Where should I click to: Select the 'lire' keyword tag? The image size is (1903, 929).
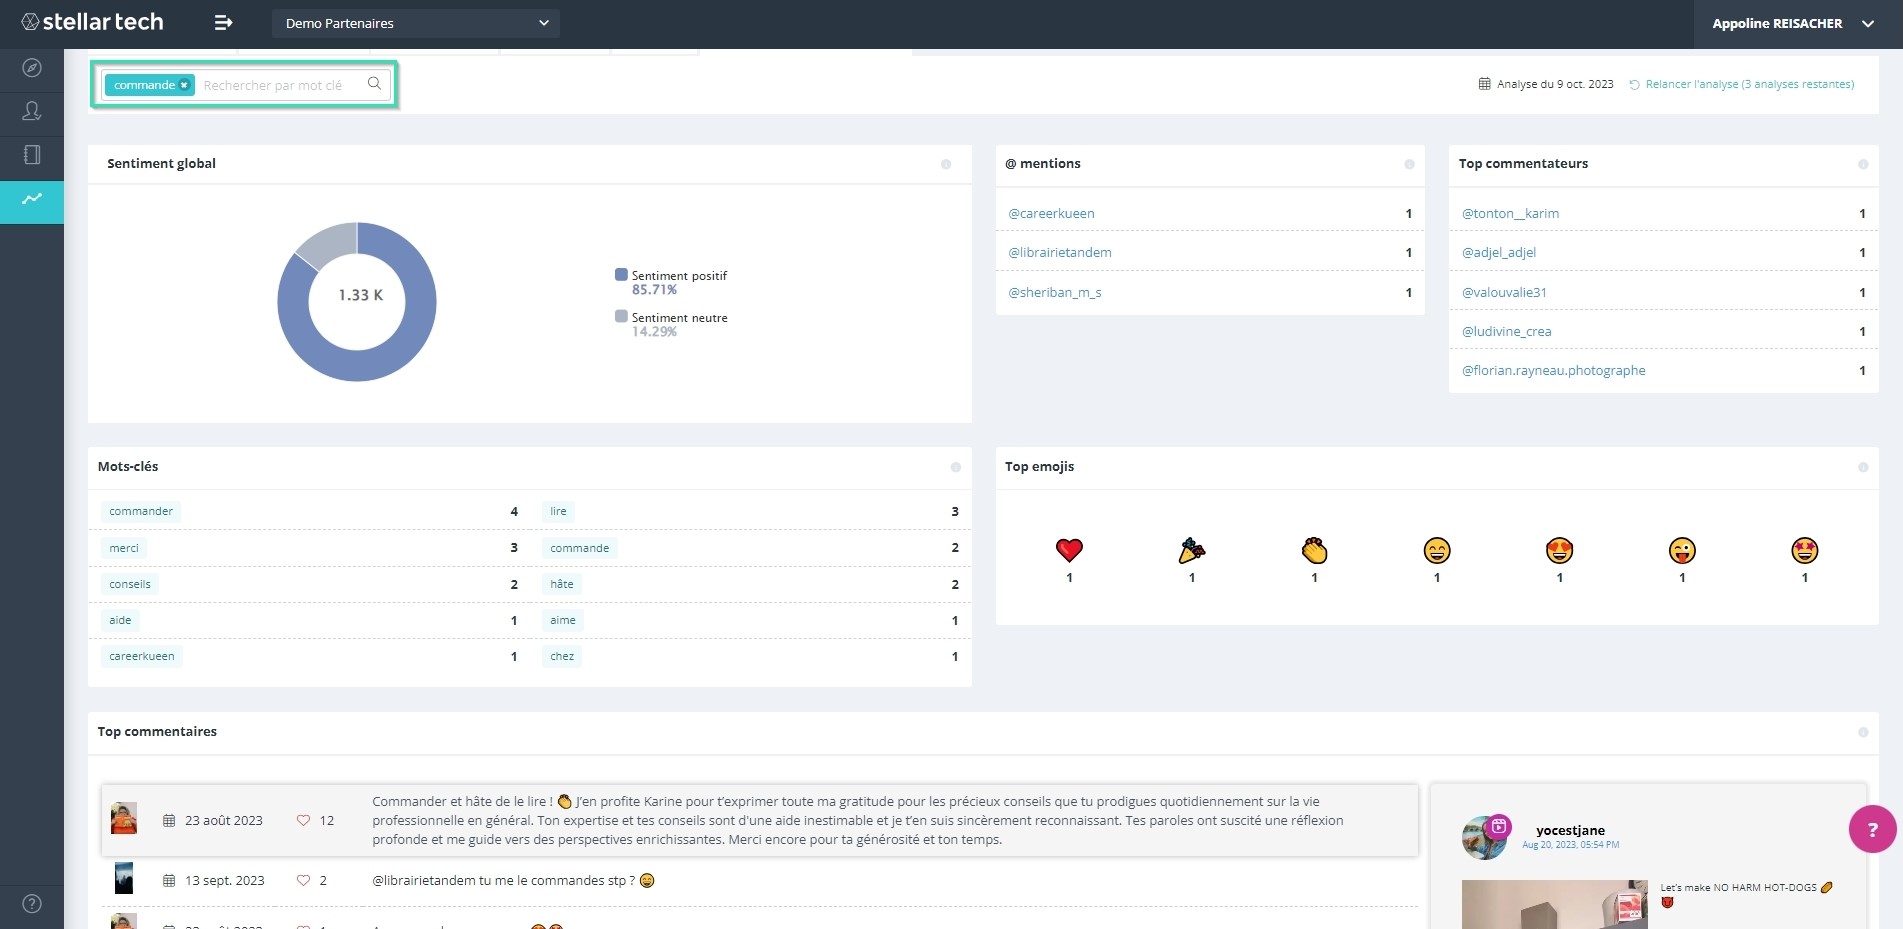pyautogui.click(x=558, y=511)
